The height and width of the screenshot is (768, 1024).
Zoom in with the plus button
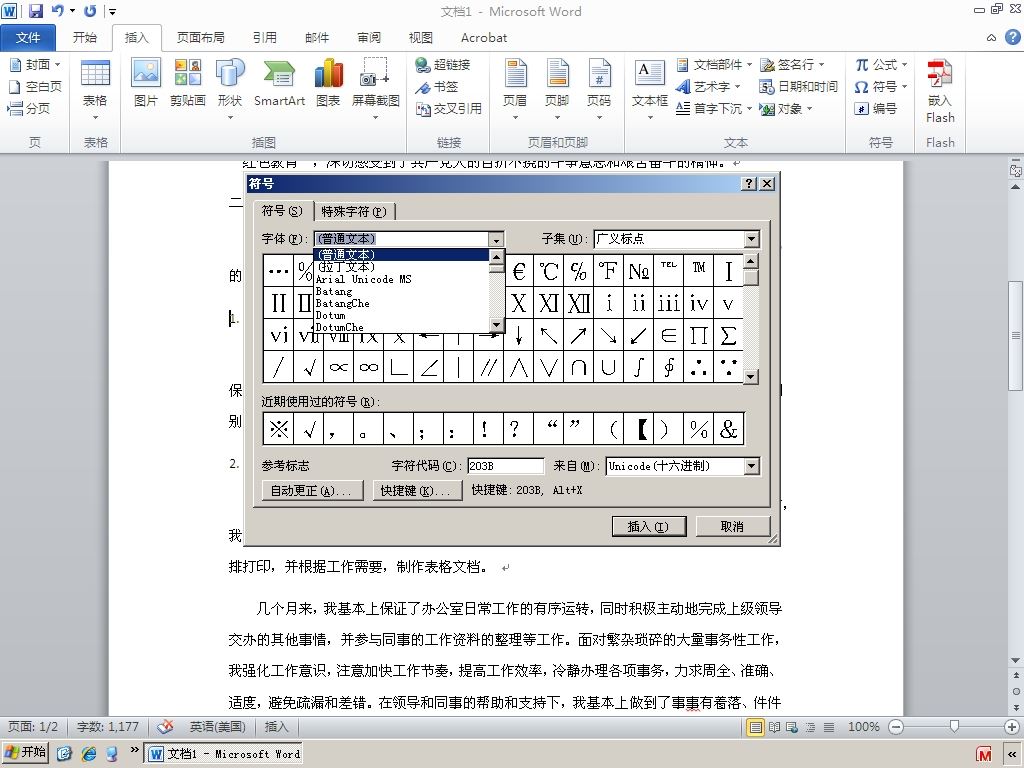click(x=1012, y=727)
